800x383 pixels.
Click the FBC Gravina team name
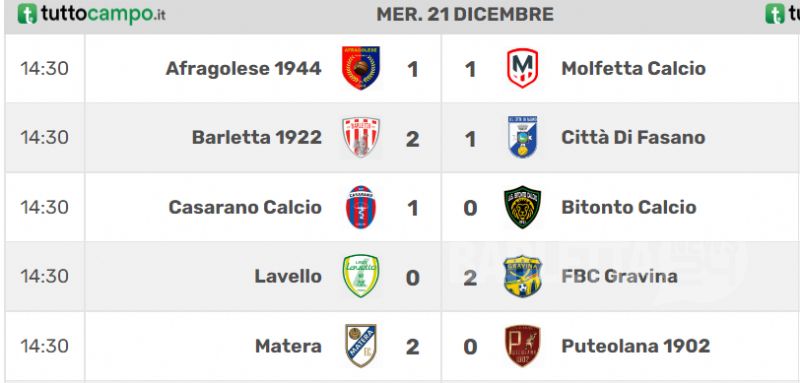(619, 276)
